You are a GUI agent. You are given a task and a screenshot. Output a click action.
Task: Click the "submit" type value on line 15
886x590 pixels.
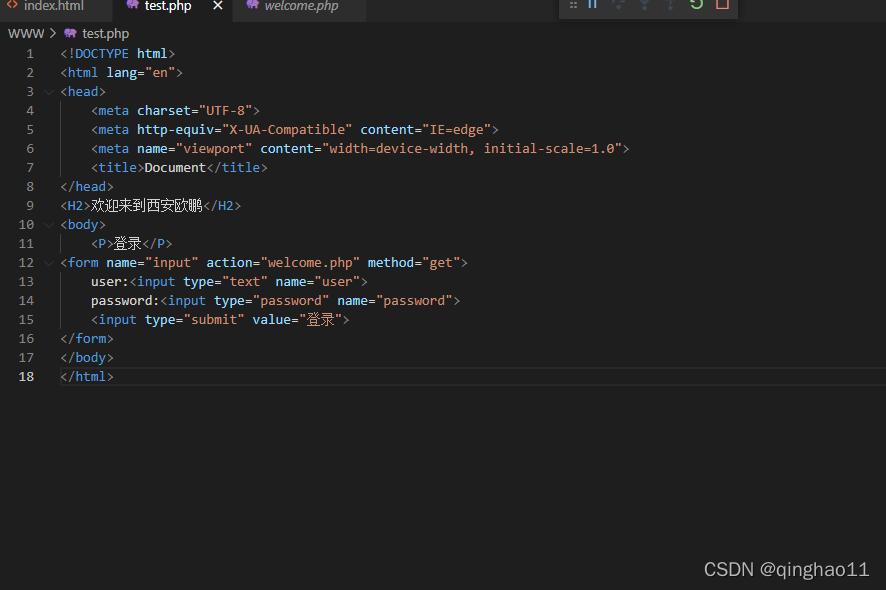coord(214,320)
